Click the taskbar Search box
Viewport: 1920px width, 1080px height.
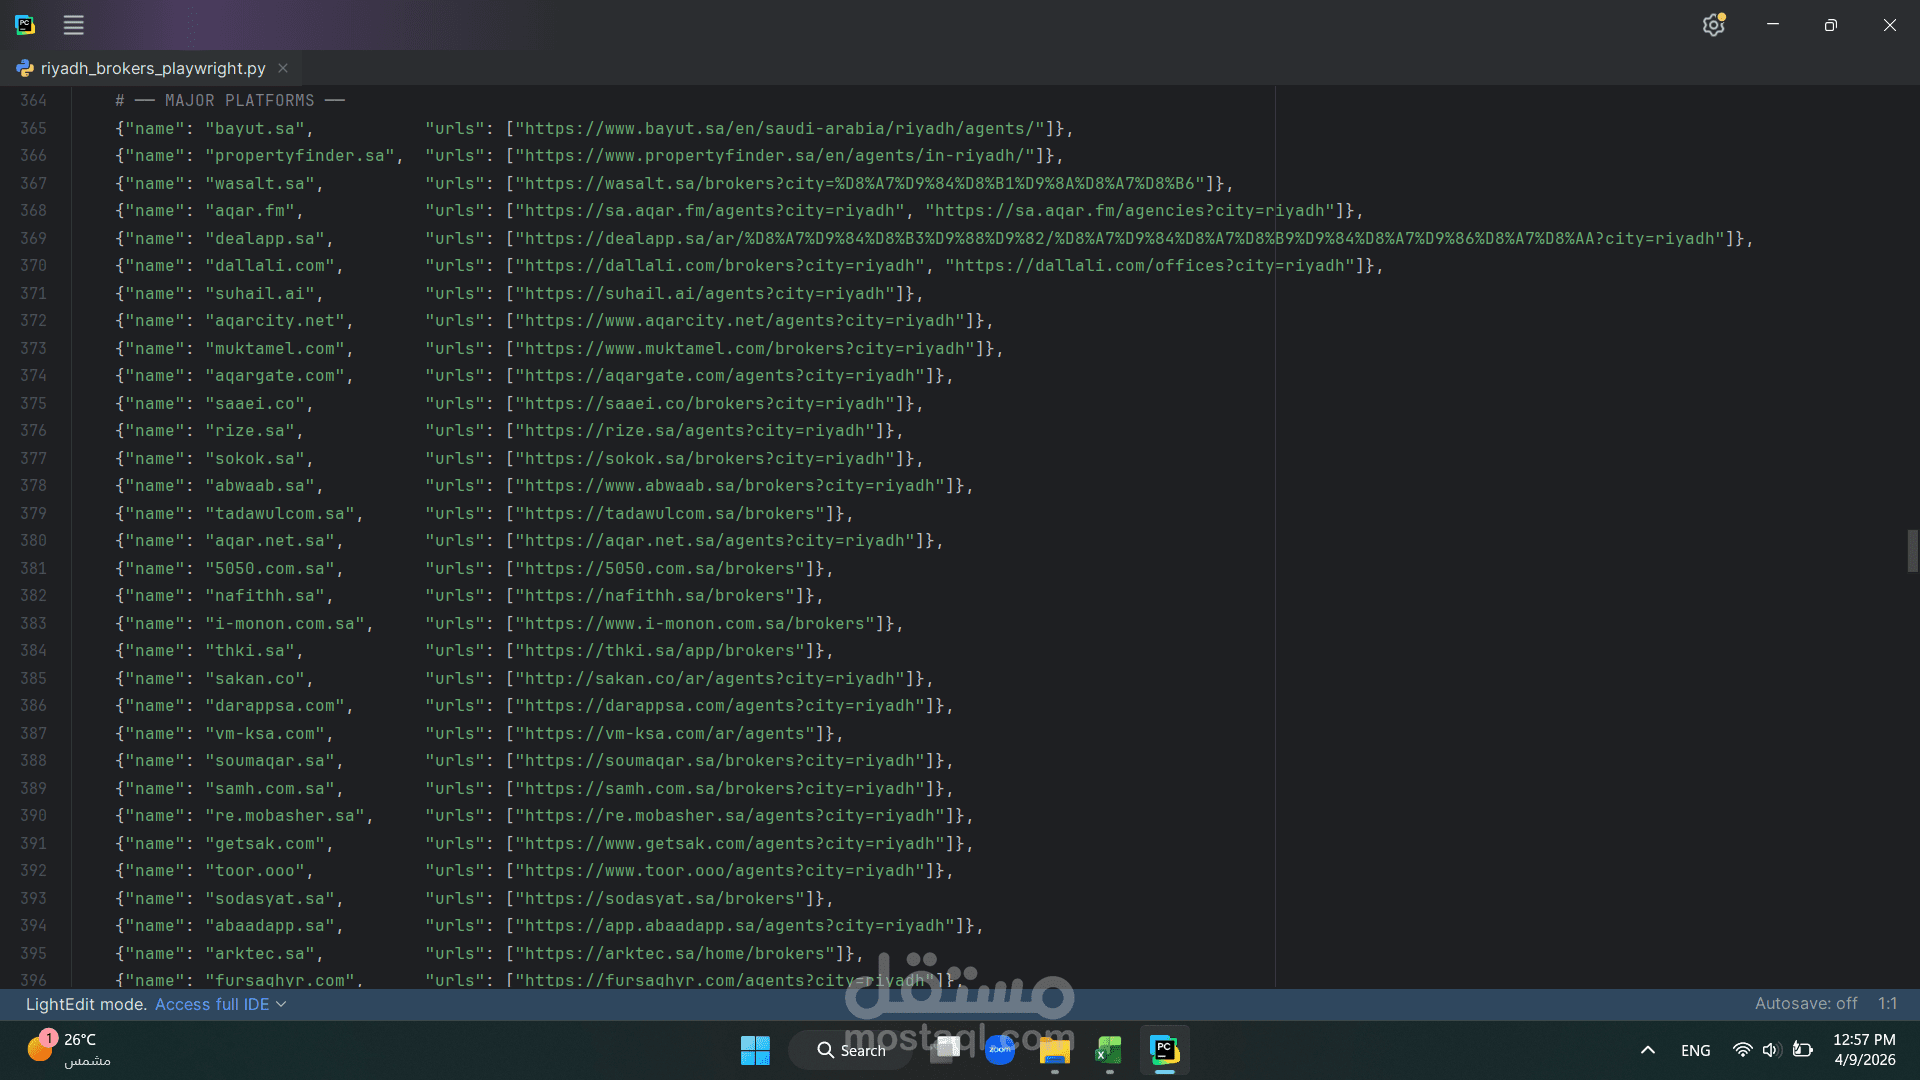851,1050
